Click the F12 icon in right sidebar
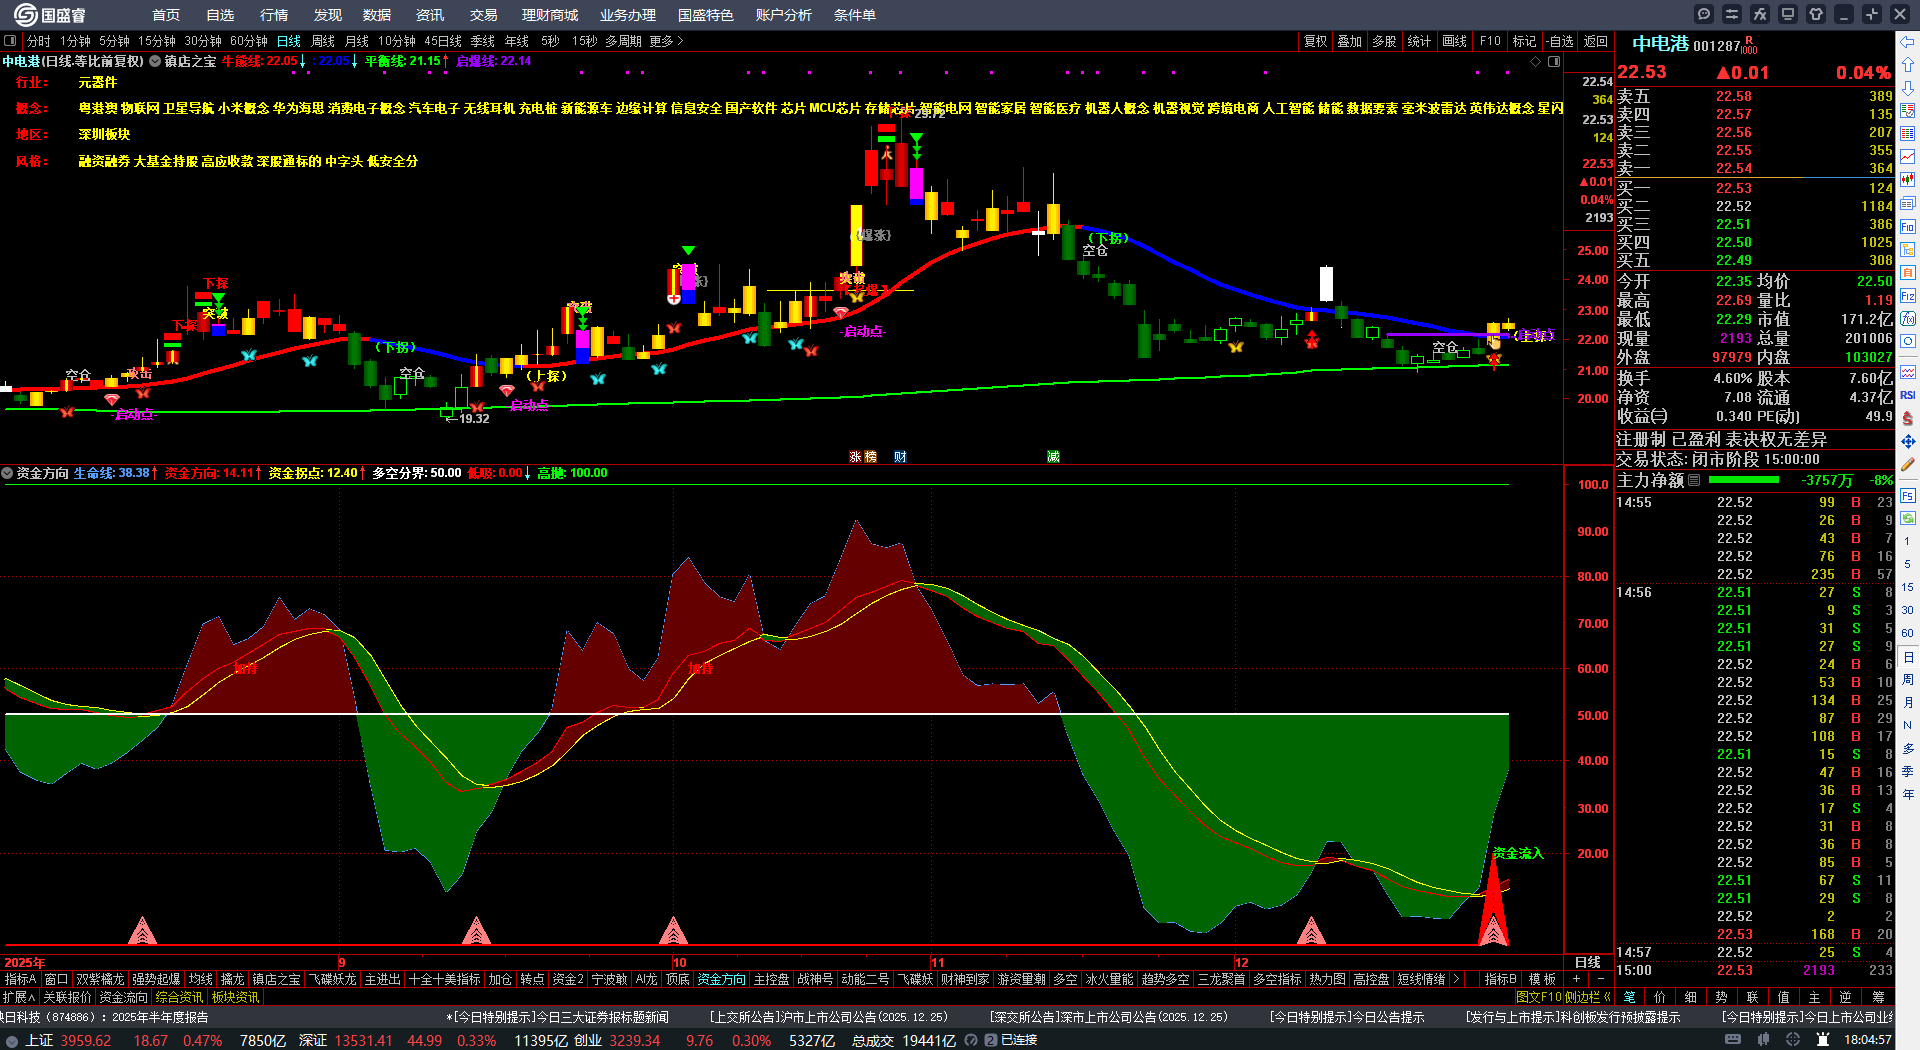The height and width of the screenshot is (1050, 1920). (1908, 296)
